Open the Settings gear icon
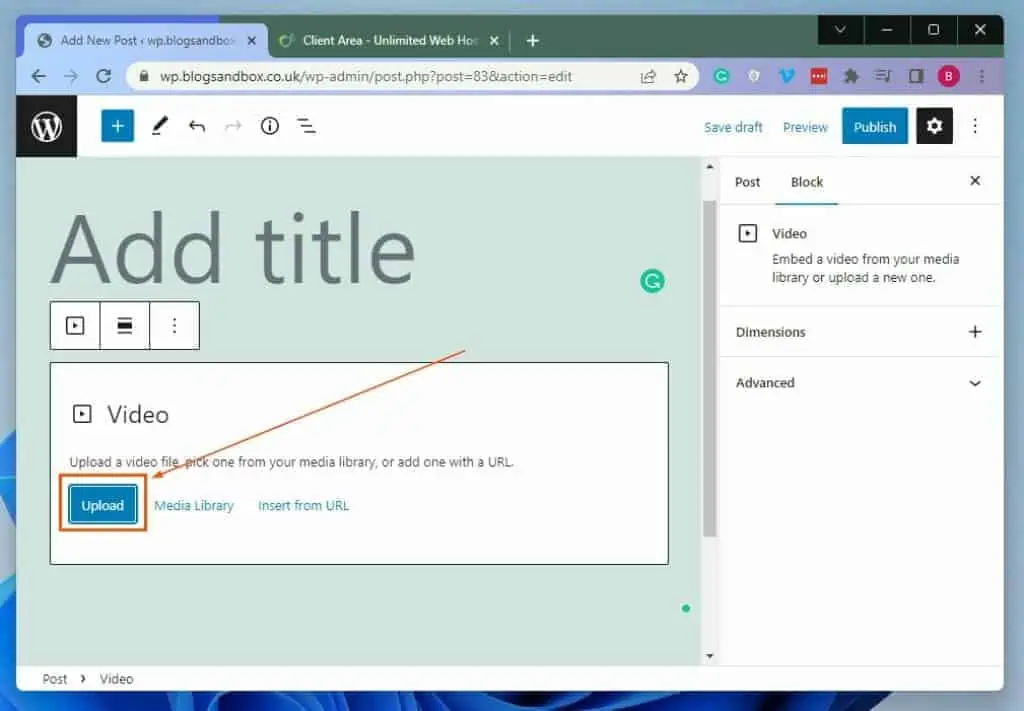 click(x=934, y=126)
